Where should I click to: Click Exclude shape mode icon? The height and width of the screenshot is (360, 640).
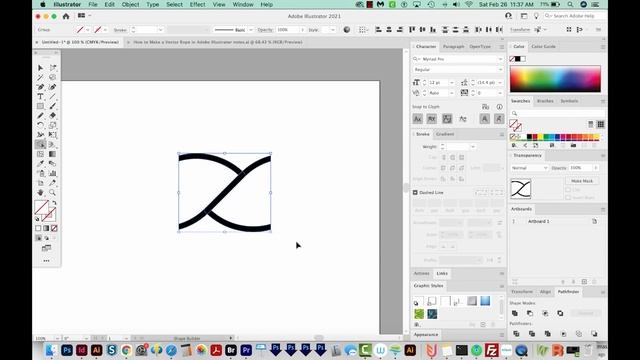[x=560, y=313]
